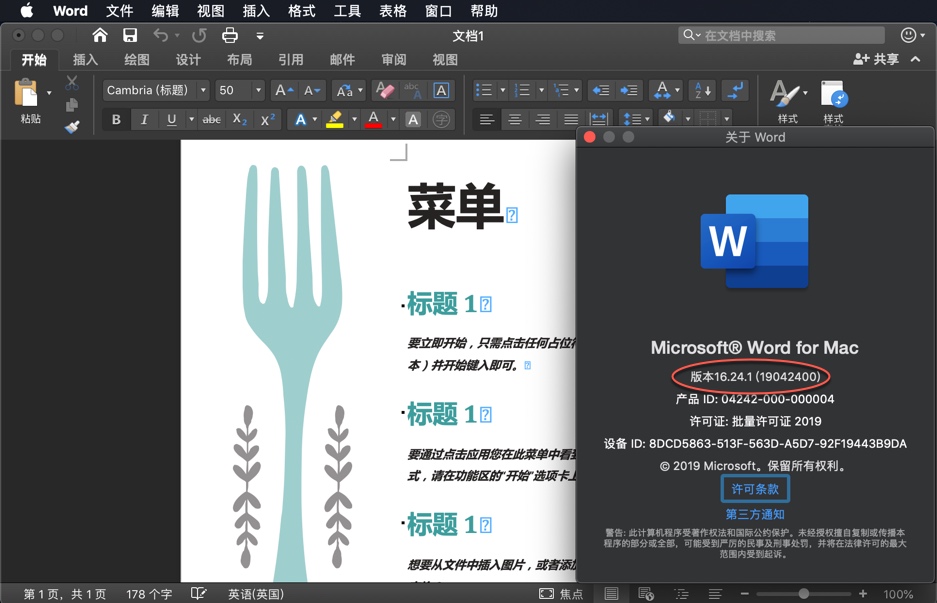The width and height of the screenshot is (937, 603).
Task: Open the font name dropdown
Action: tap(203, 90)
